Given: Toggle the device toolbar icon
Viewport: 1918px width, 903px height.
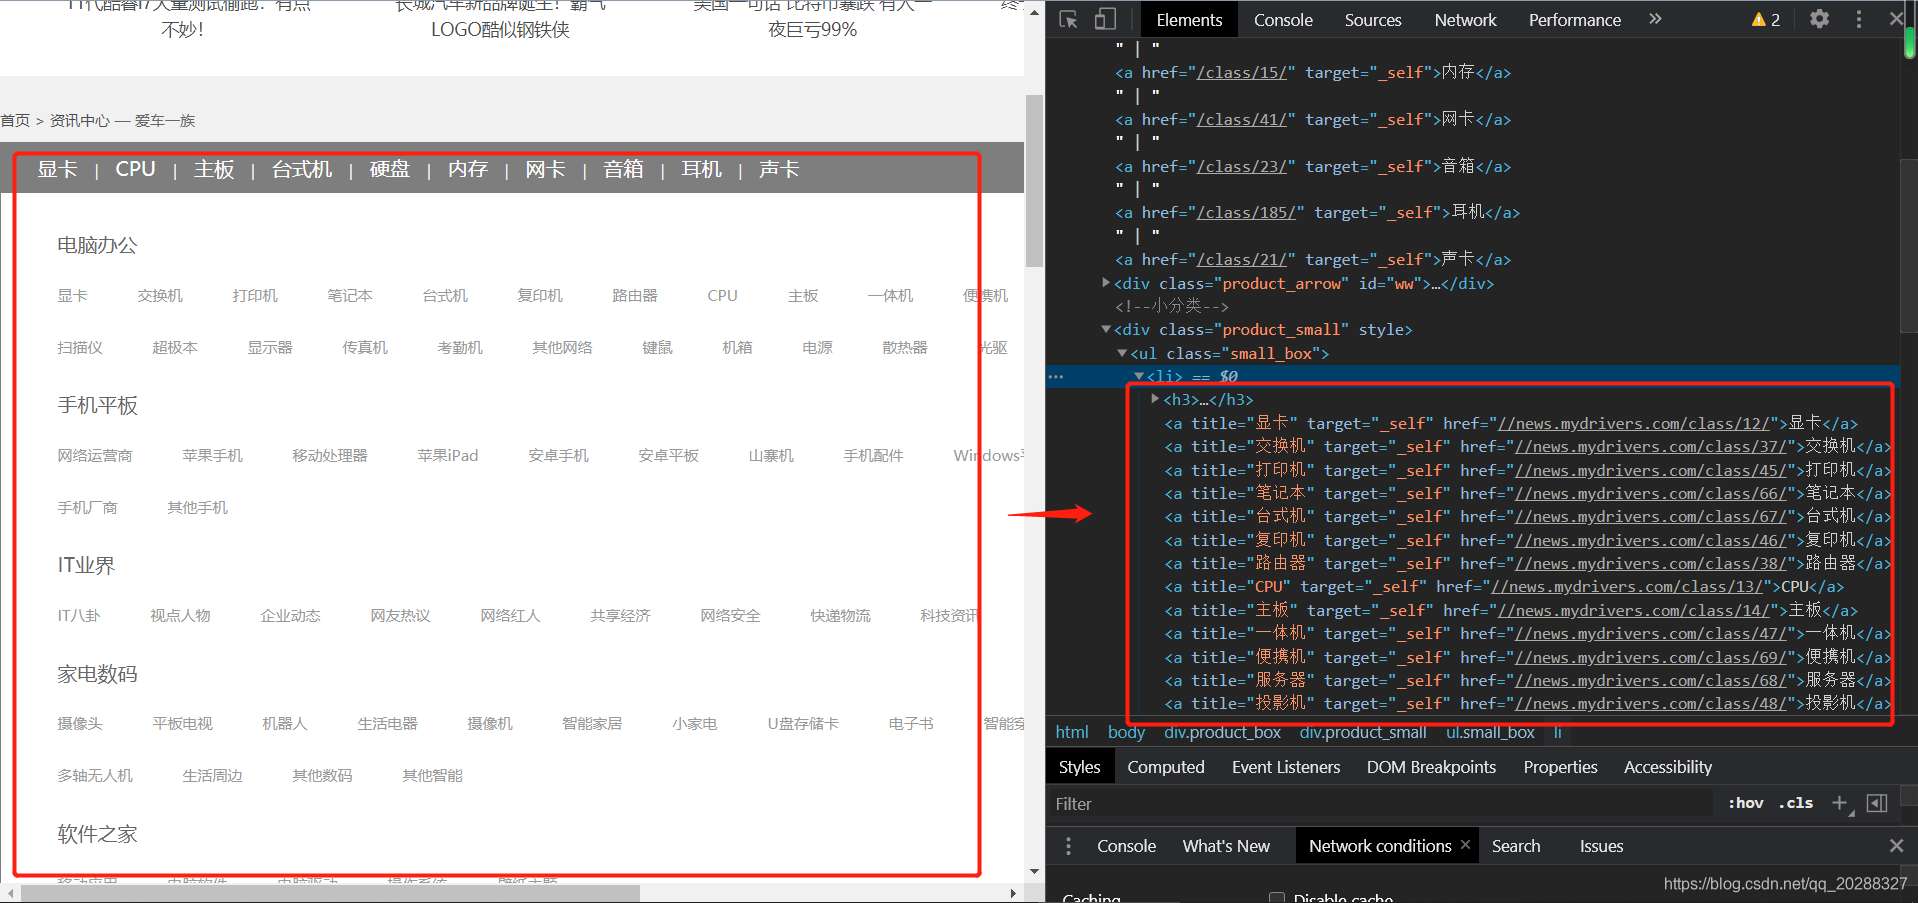Looking at the screenshot, I should pos(1105,19).
